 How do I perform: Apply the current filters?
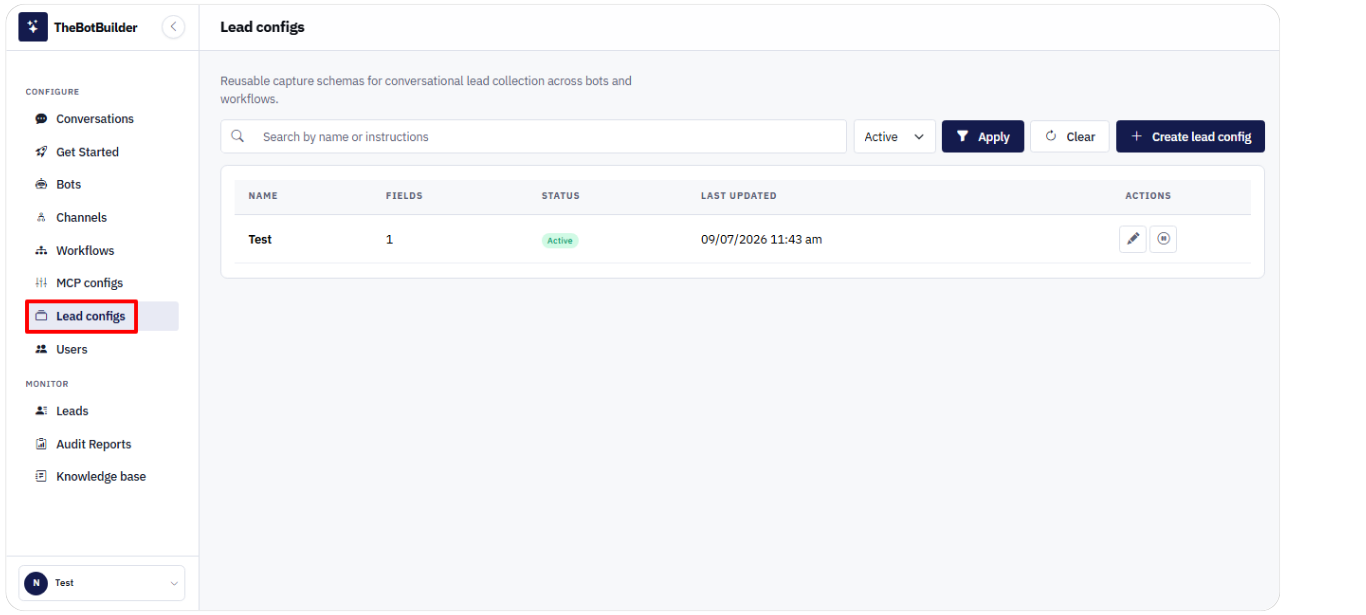(x=983, y=137)
